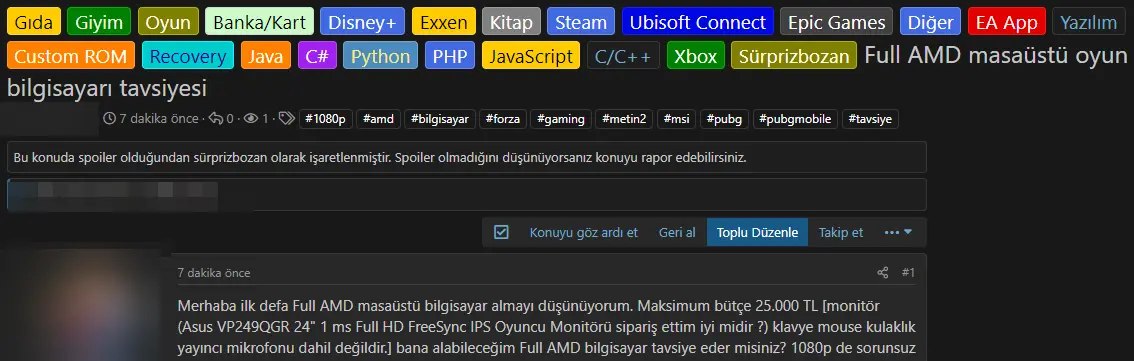
Task: Choose the C# label
Action: tap(317, 56)
